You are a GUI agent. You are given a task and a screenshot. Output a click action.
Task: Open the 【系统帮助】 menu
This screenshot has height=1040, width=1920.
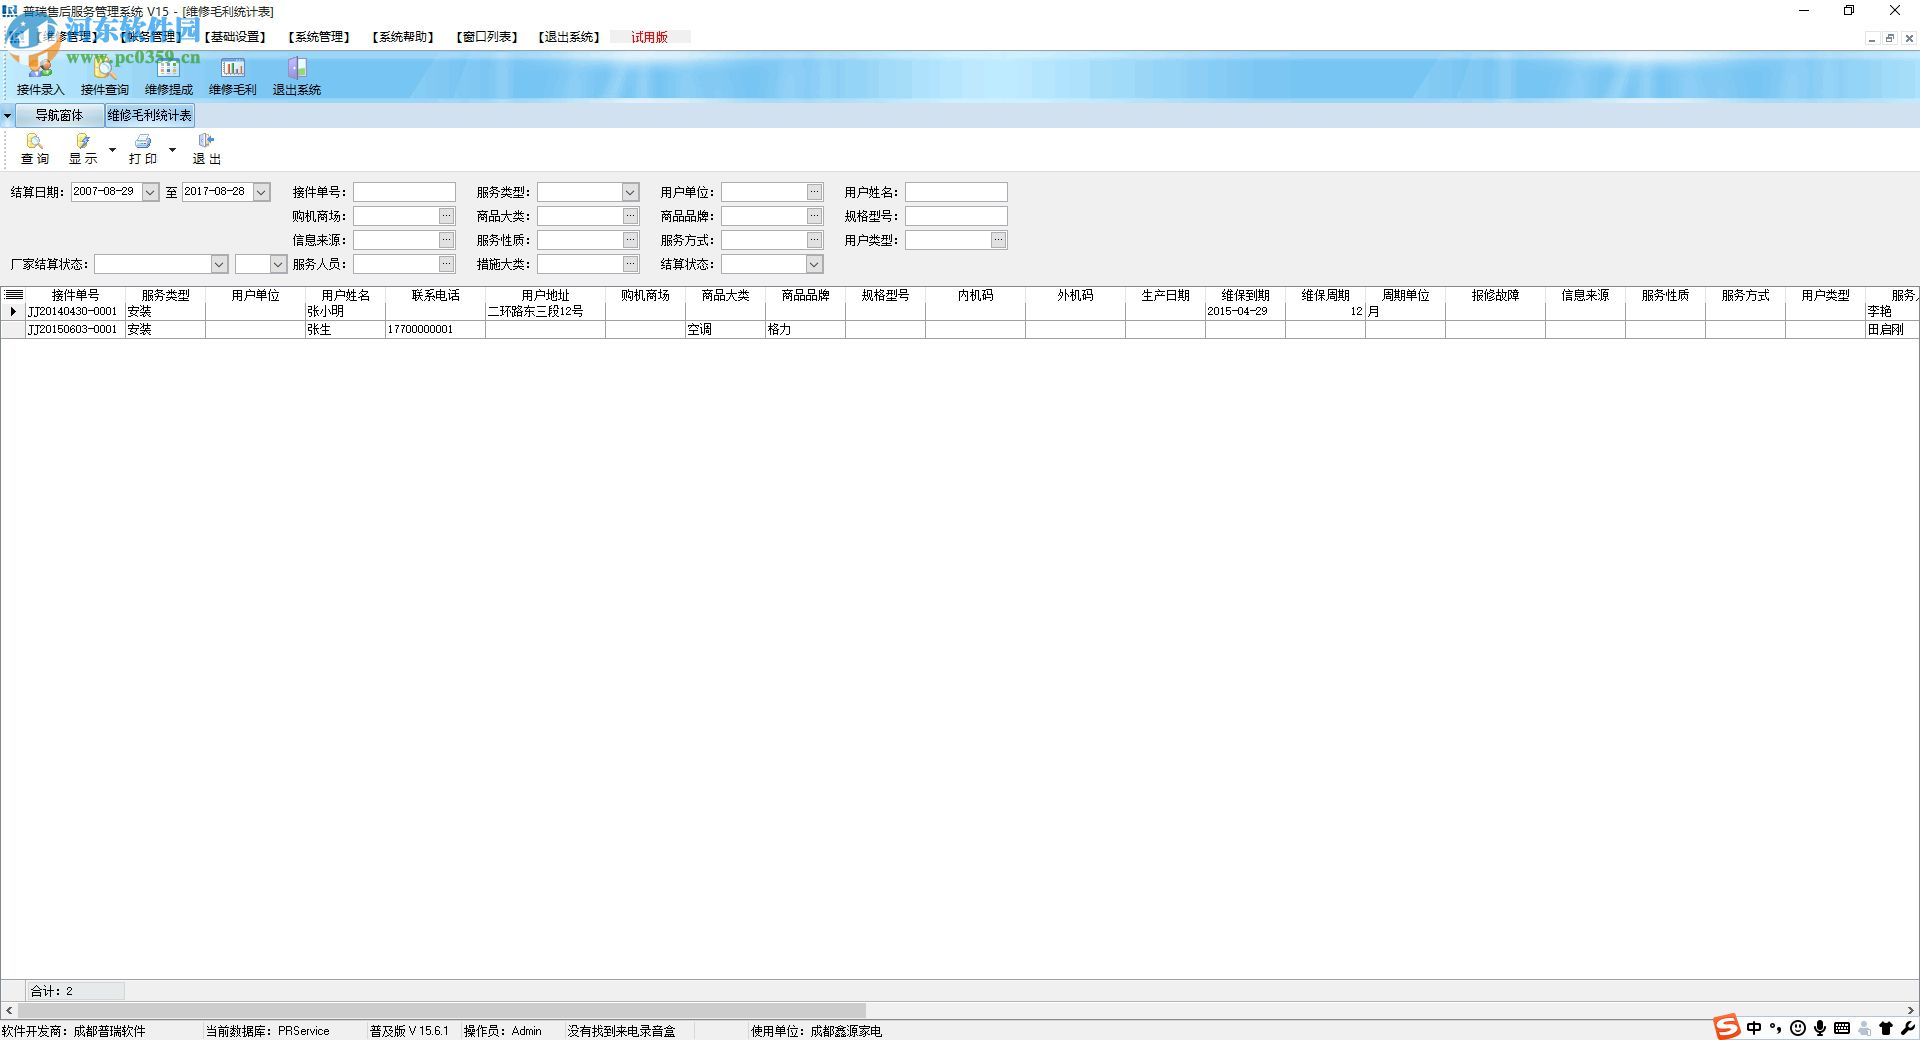click(x=403, y=37)
